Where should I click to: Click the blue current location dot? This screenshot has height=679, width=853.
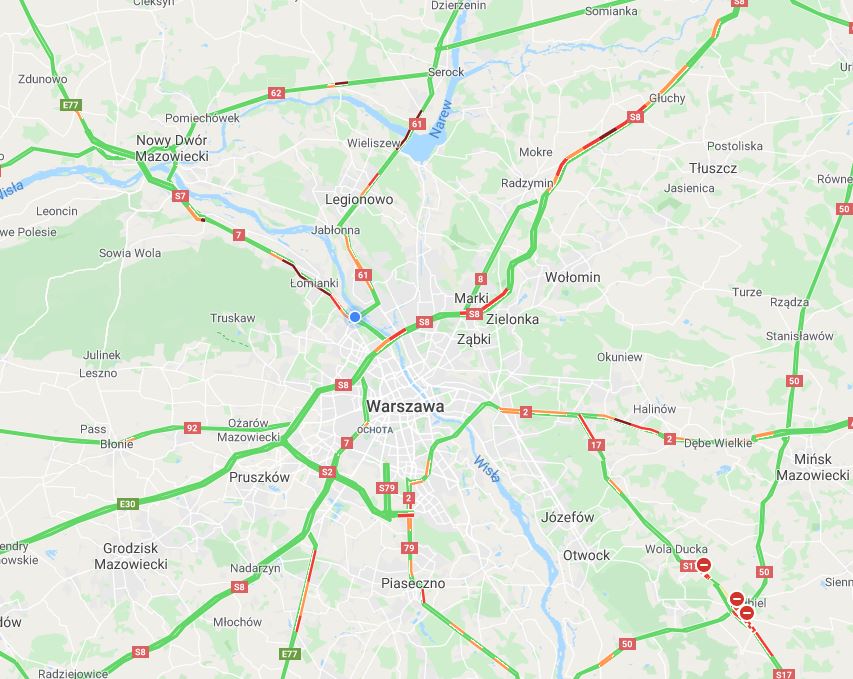pos(355,317)
